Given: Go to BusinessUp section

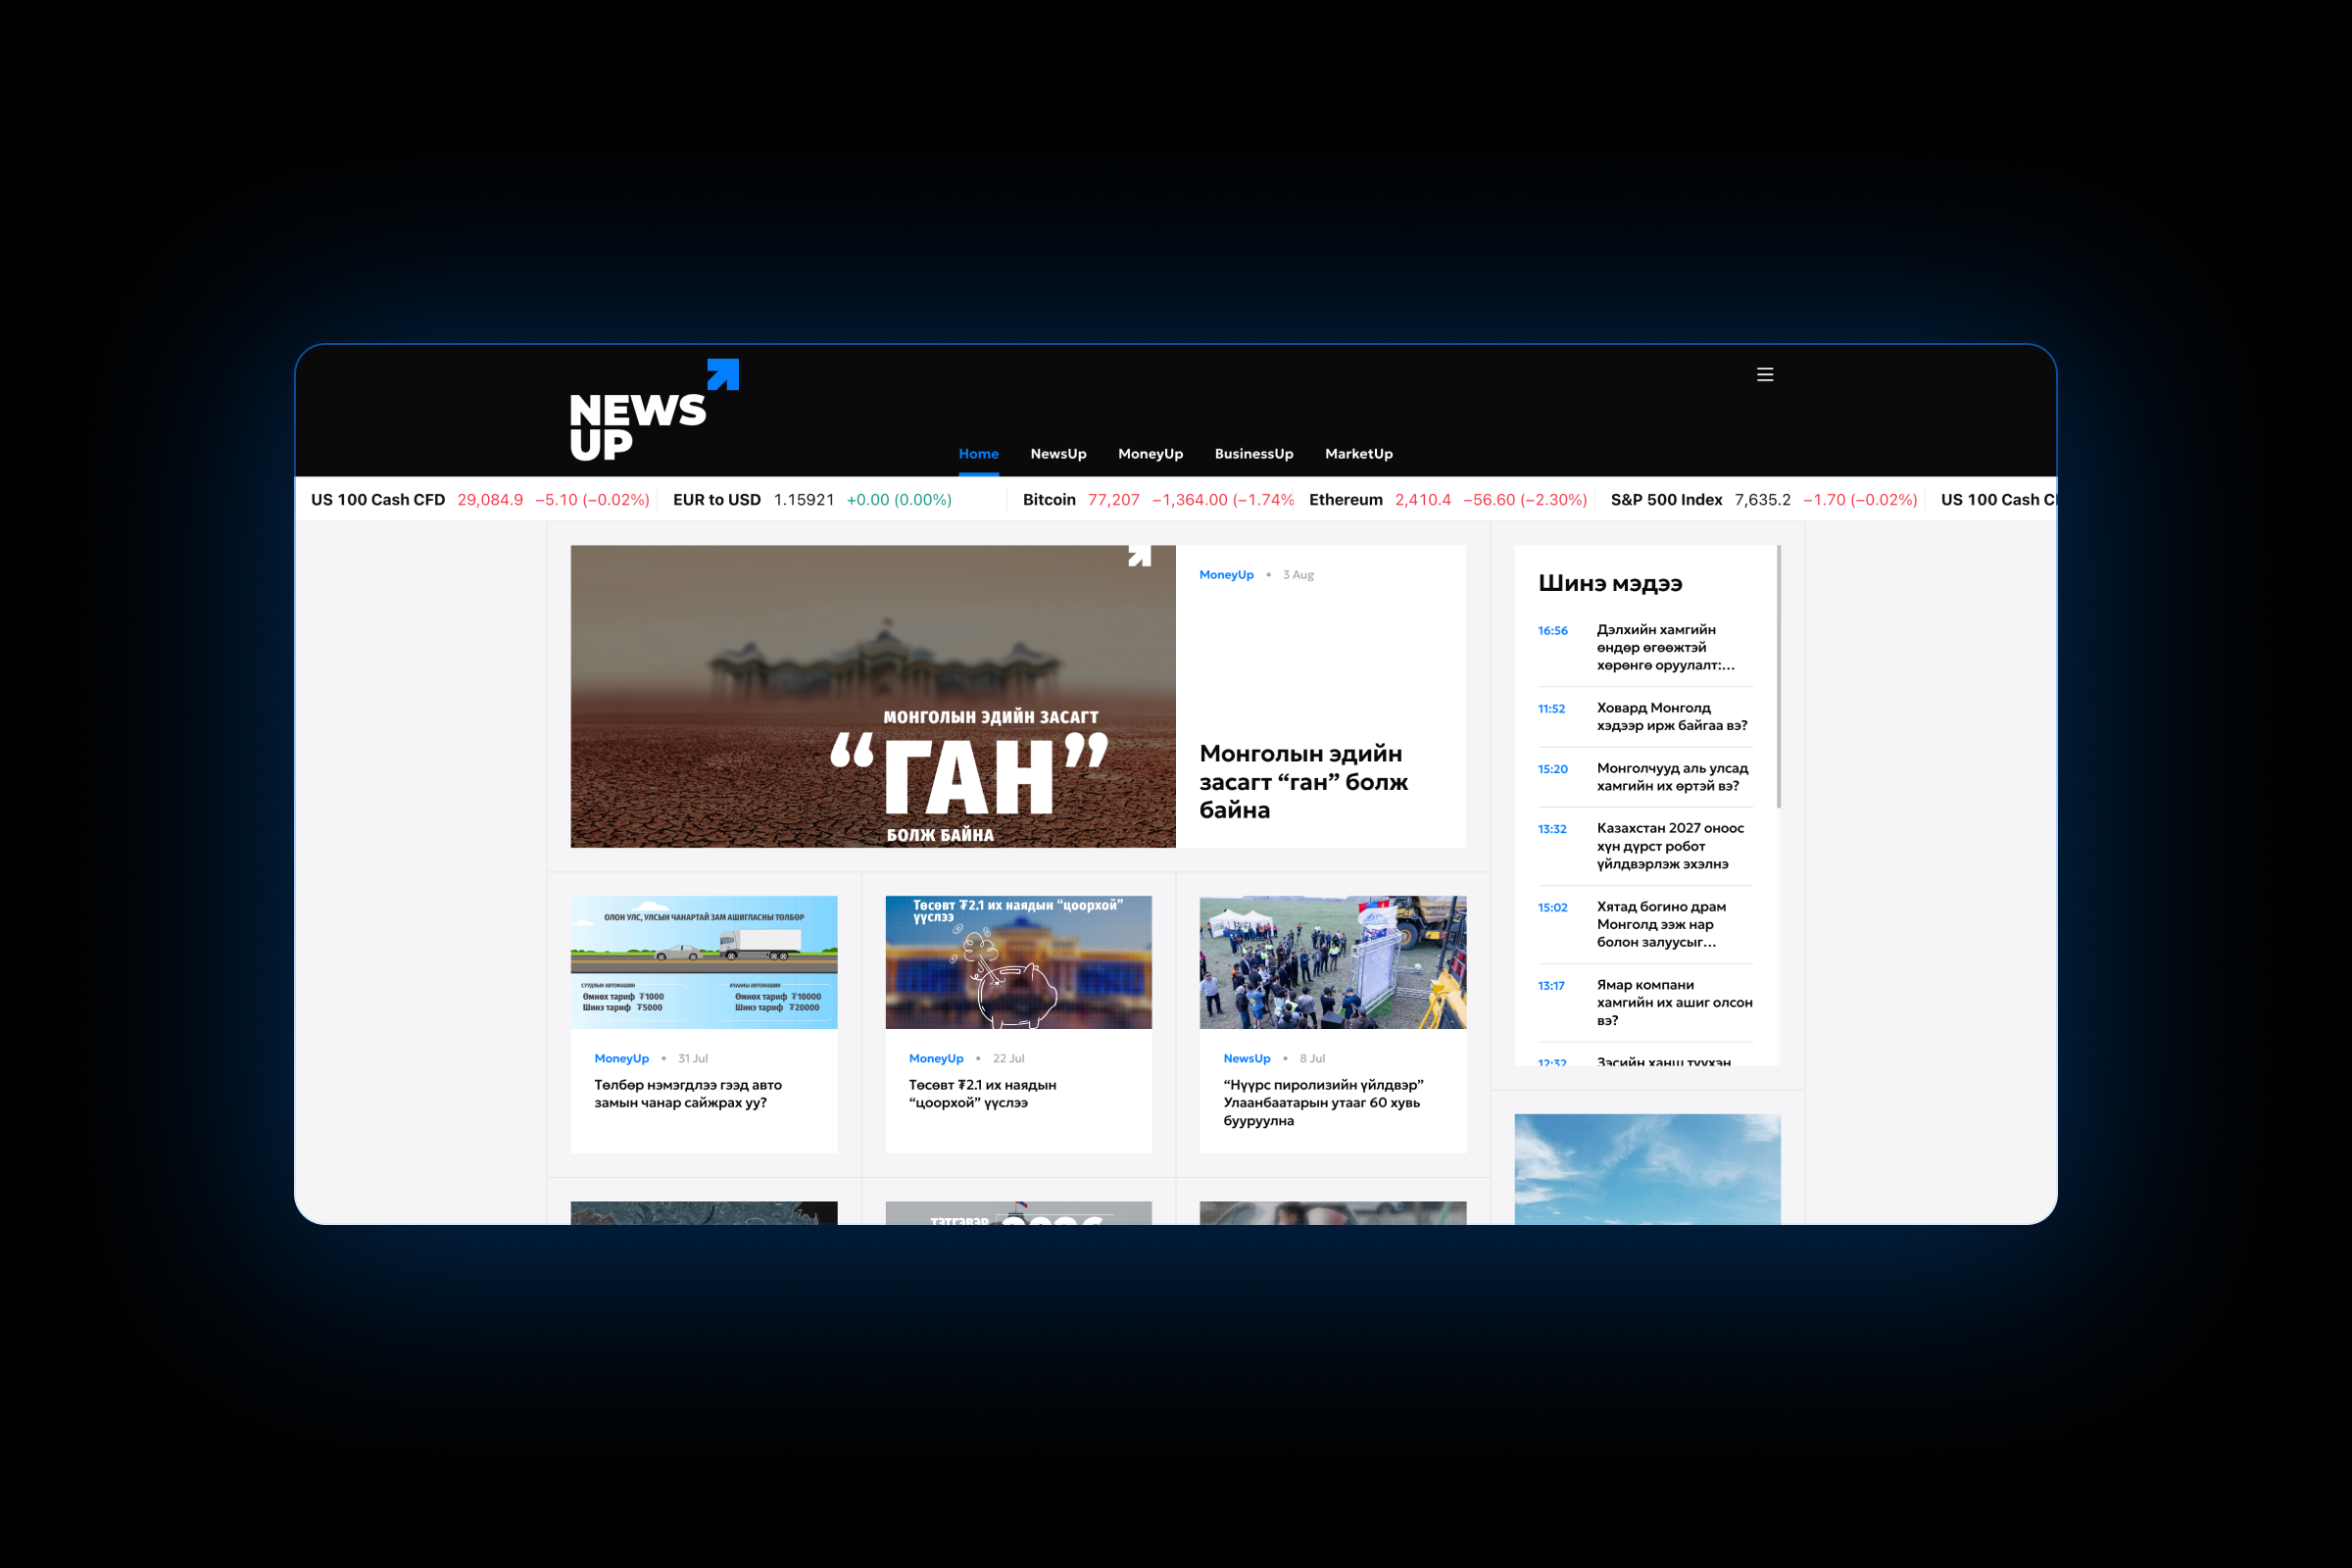Looking at the screenshot, I should [x=1253, y=454].
